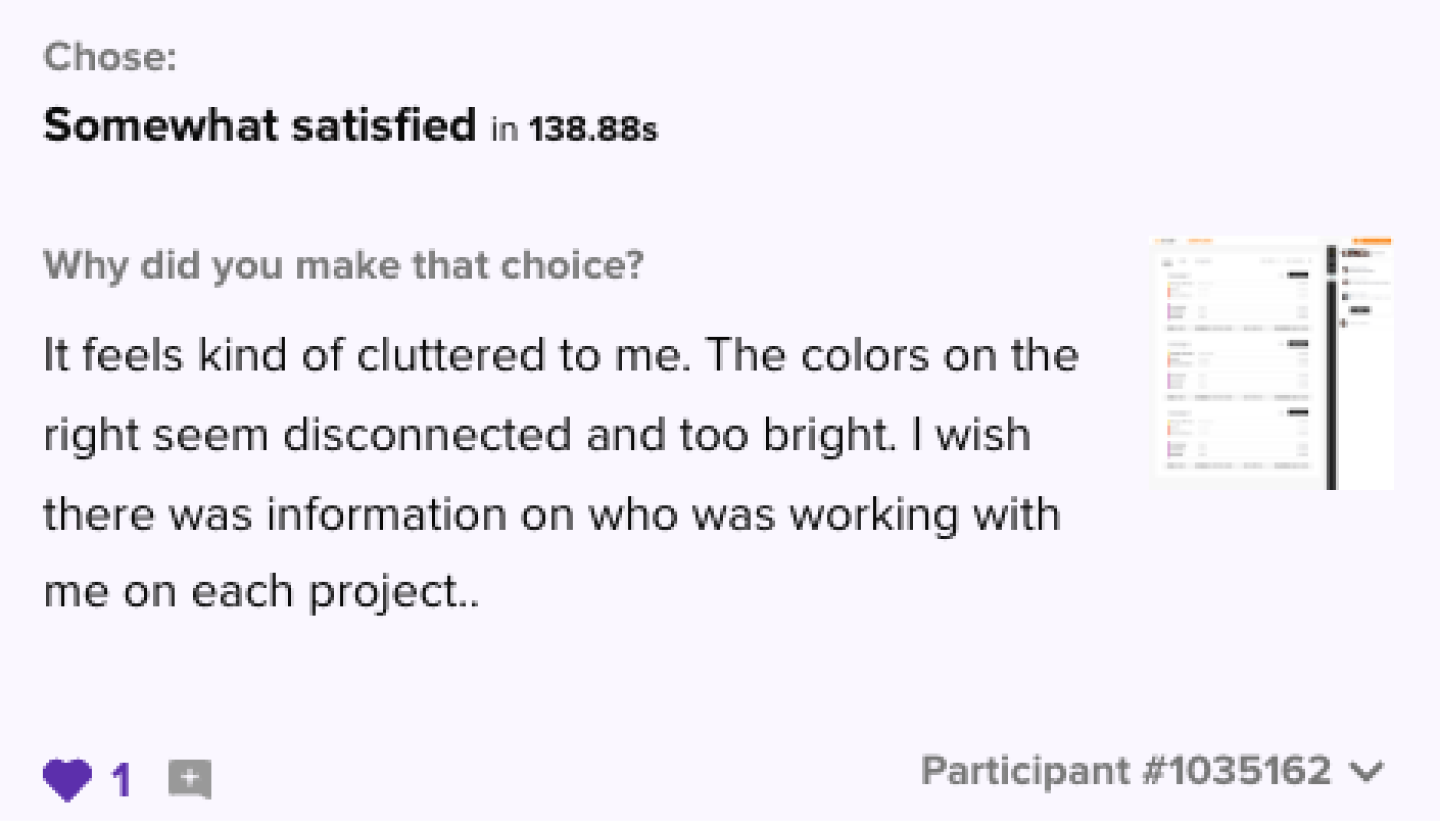Open the design screenshot thumbnail
This screenshot has height=822, width=1440.
(x=1272, y=363)
